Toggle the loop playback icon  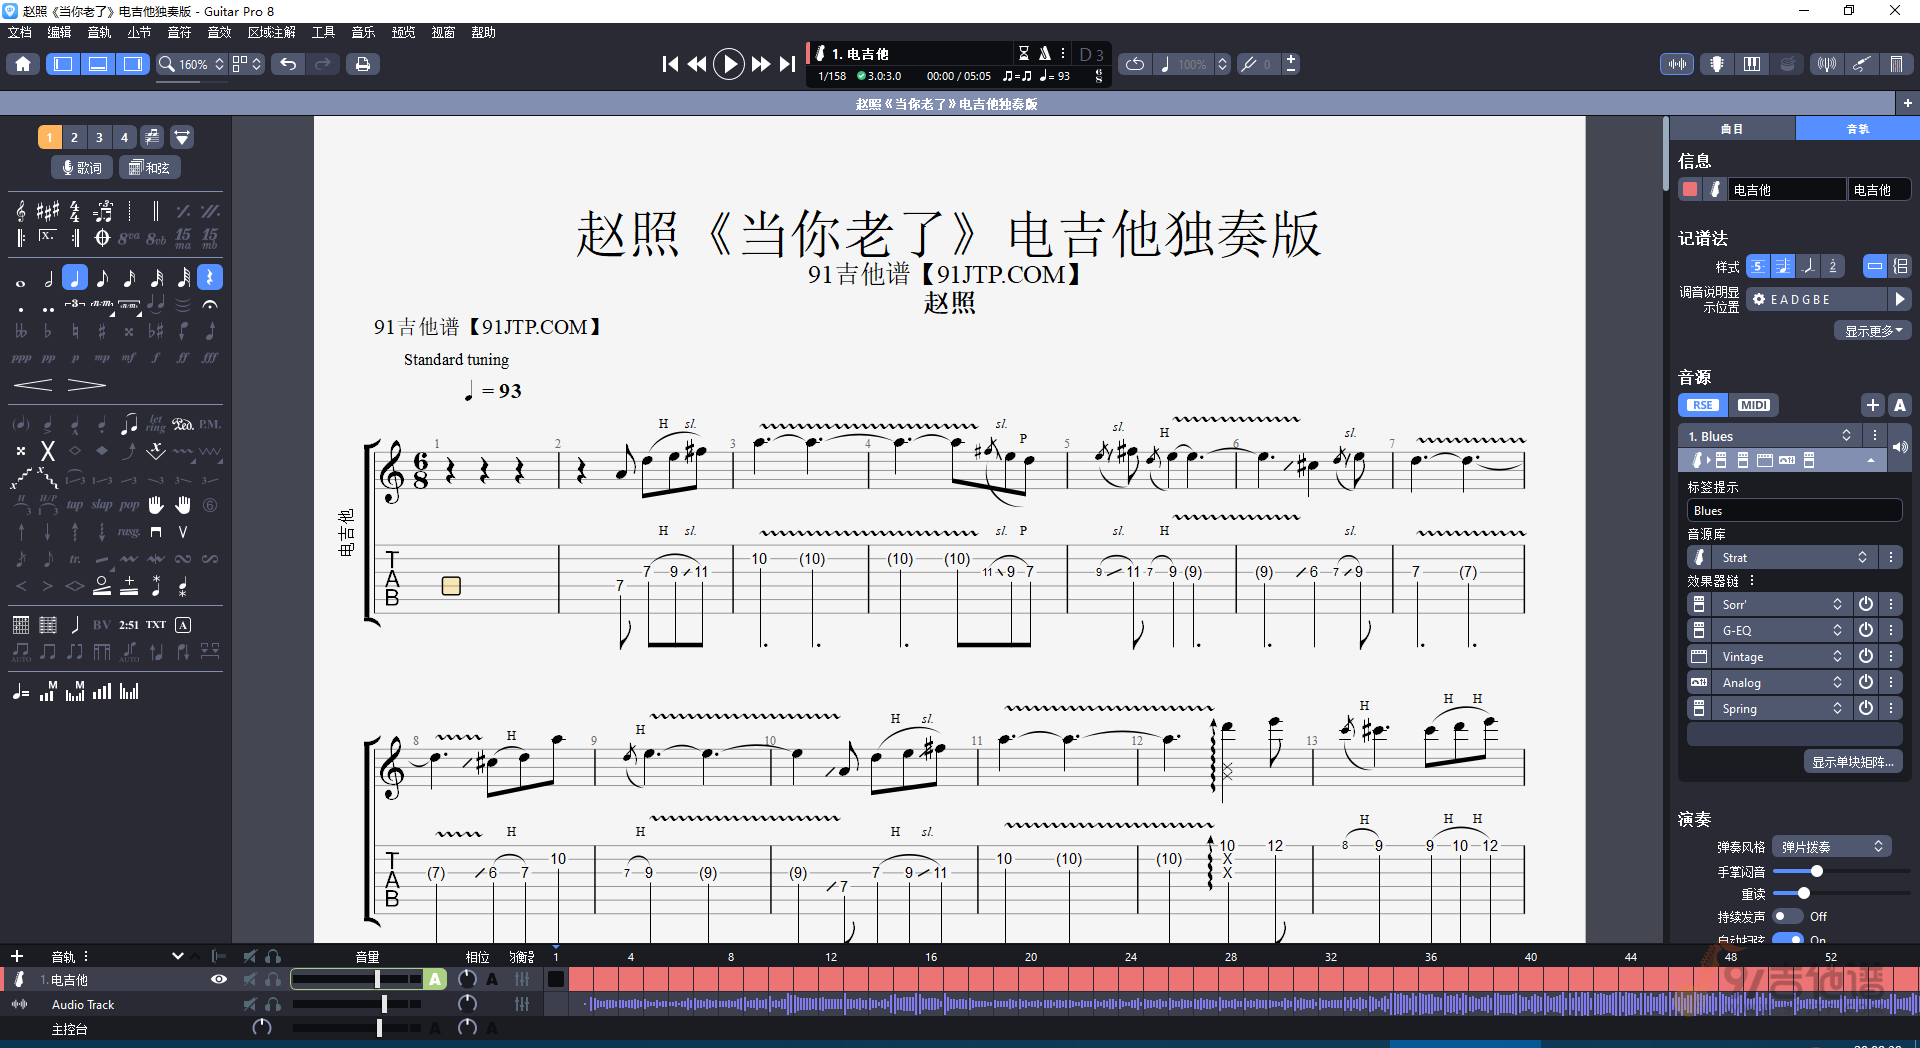[x=1135, y=64]
